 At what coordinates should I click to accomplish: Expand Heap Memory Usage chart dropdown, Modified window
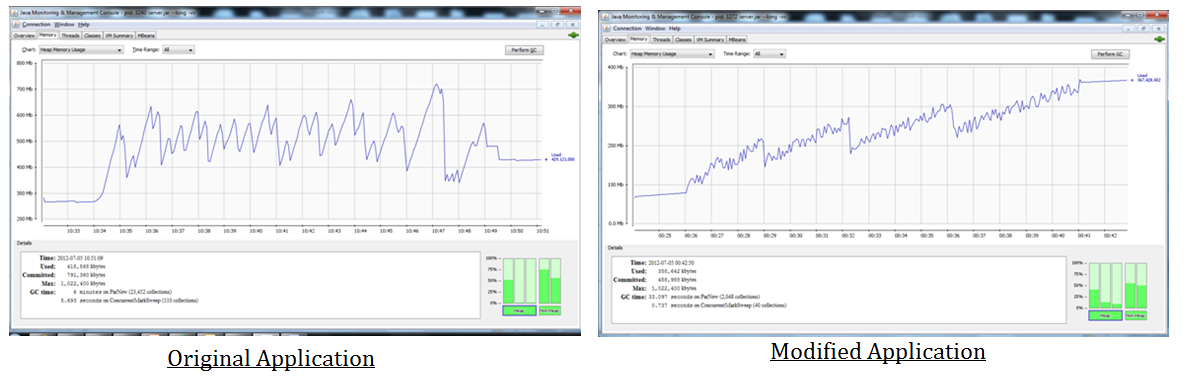pos(671,54)
